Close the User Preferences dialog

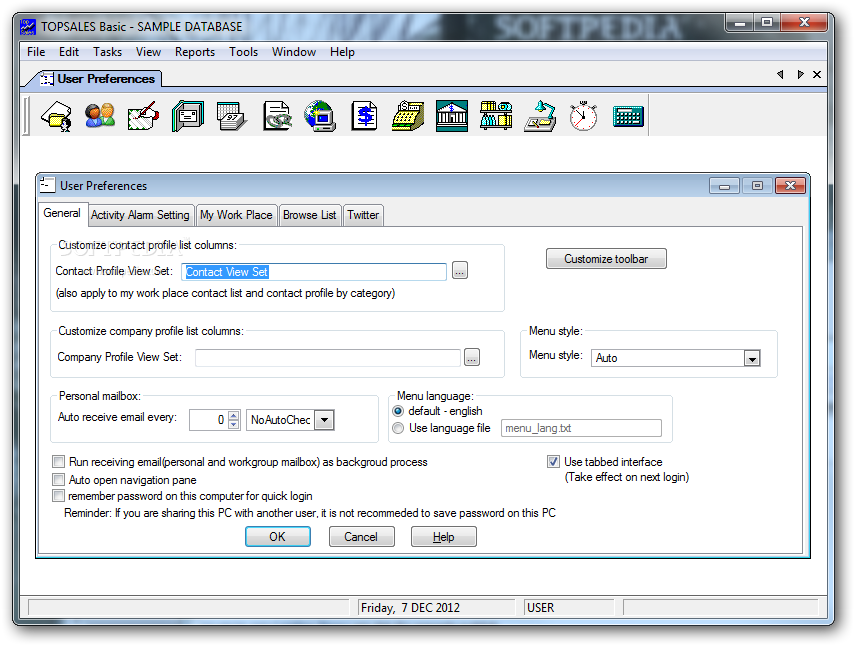pyautogui.click(x=790, y=186)
